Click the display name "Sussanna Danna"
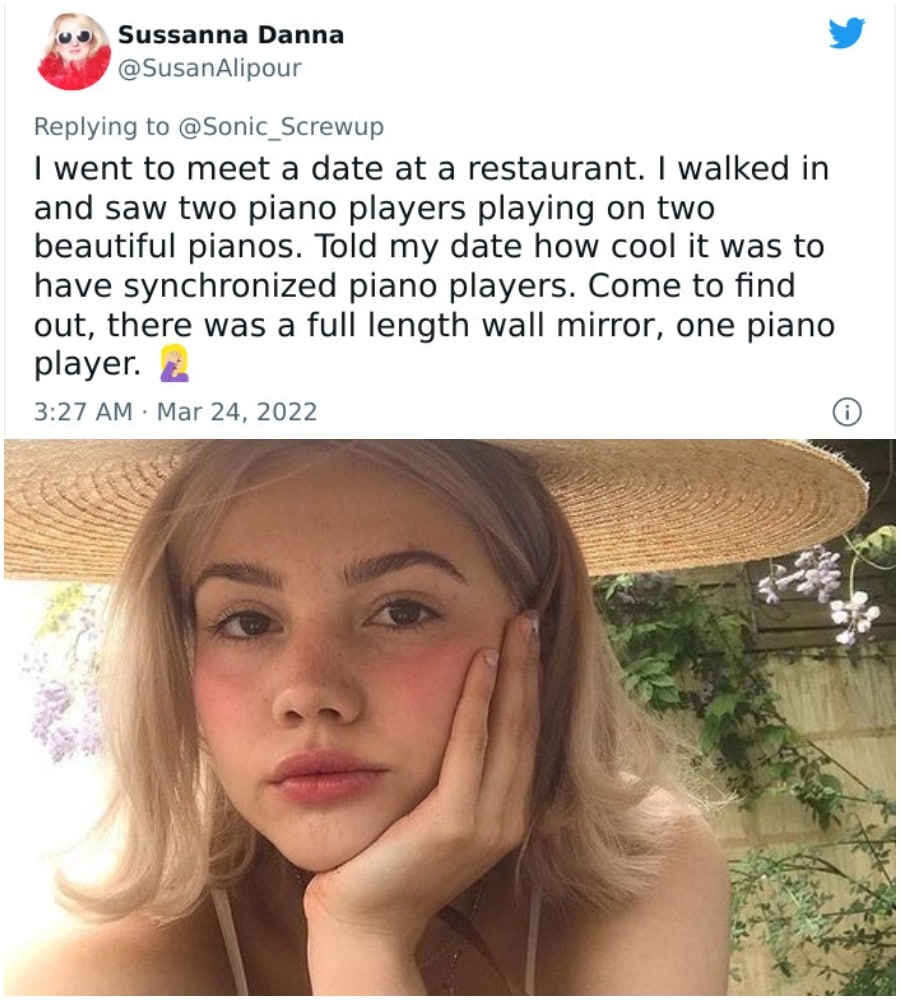The image size is (900, 1000). [x=231, y=35]
